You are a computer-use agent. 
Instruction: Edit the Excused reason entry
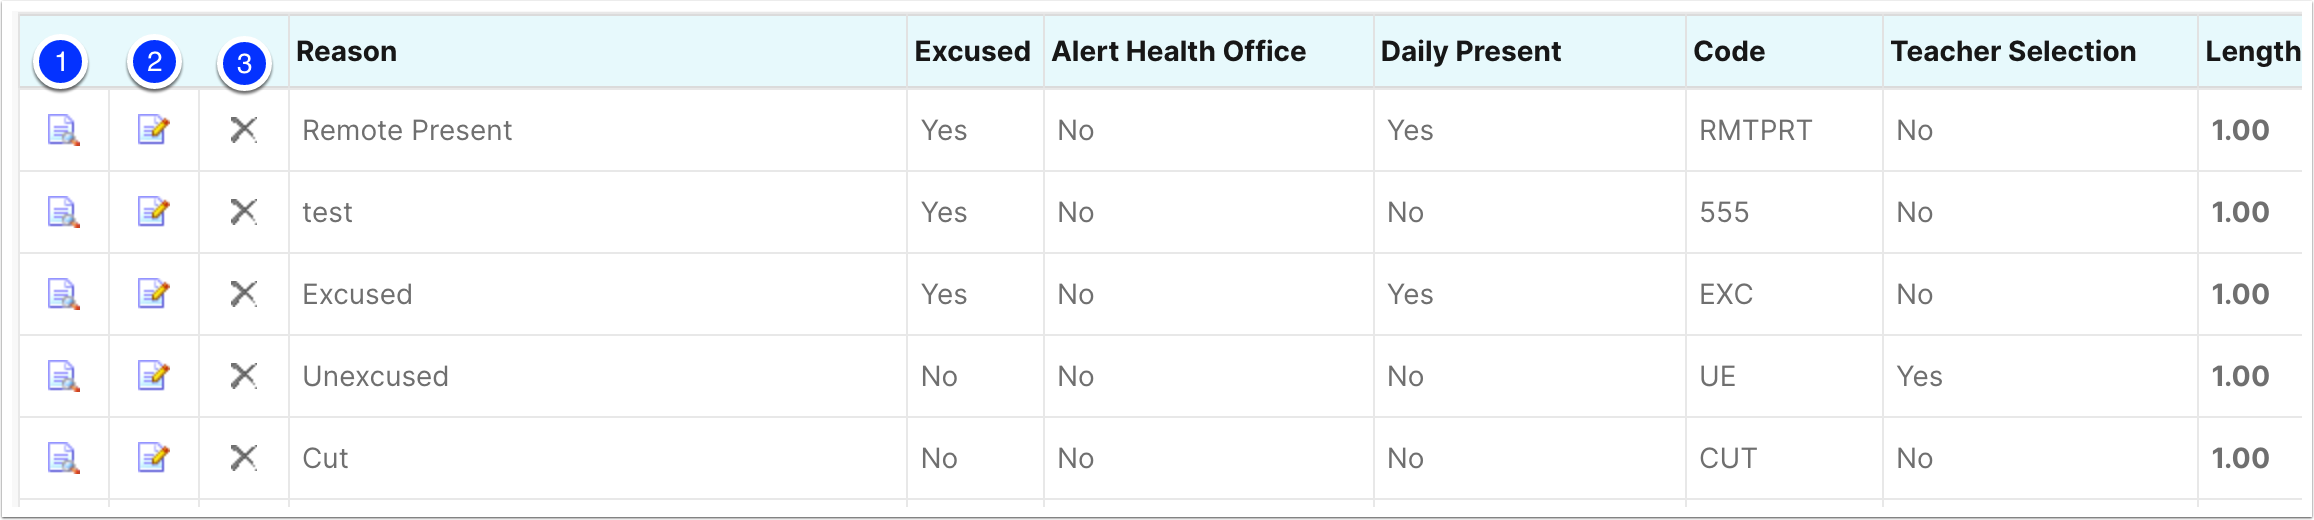[x=154, y=294]
